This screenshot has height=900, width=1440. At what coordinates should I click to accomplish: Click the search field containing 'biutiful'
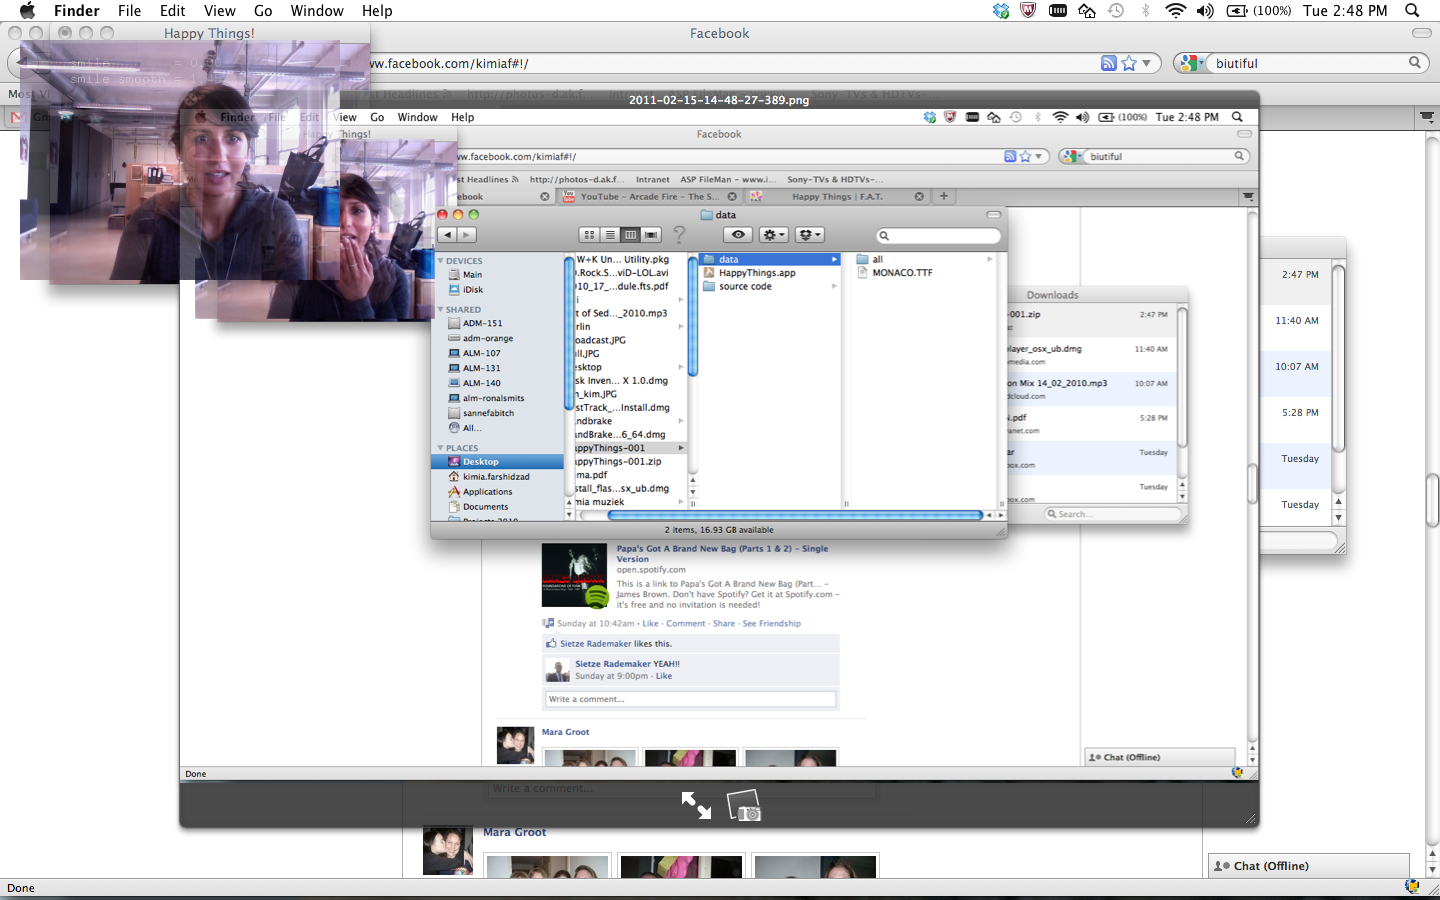tap(1308, 63)
